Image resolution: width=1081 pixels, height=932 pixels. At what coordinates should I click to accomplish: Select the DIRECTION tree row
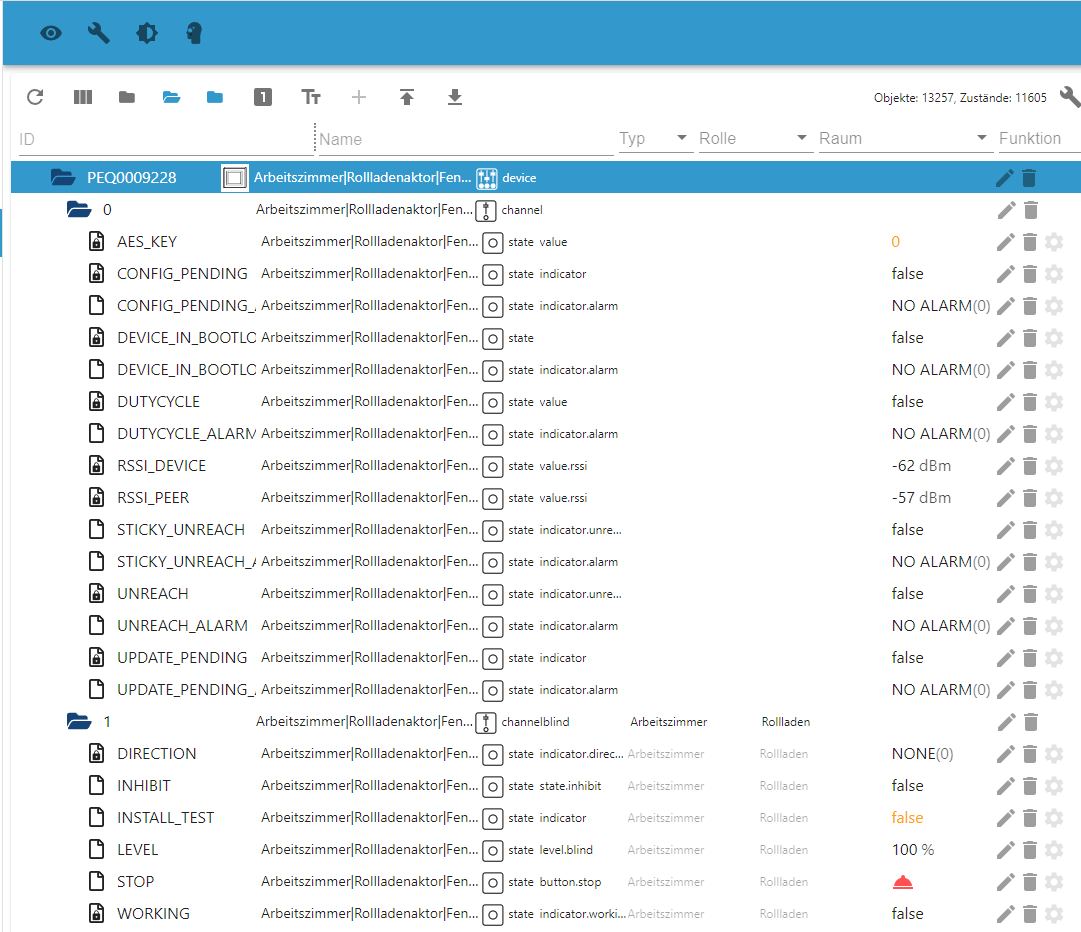[x=546, y=754]
